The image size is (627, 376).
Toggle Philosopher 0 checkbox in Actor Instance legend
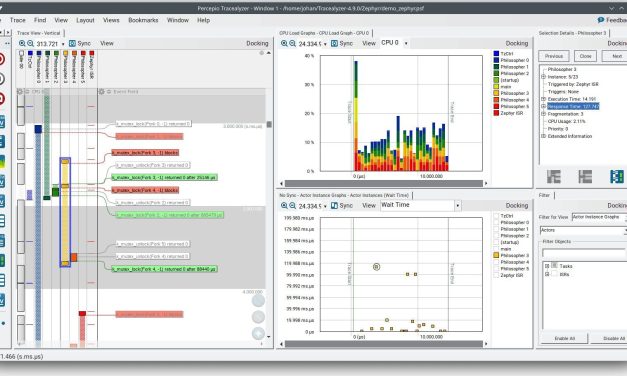tap(496, 222)
